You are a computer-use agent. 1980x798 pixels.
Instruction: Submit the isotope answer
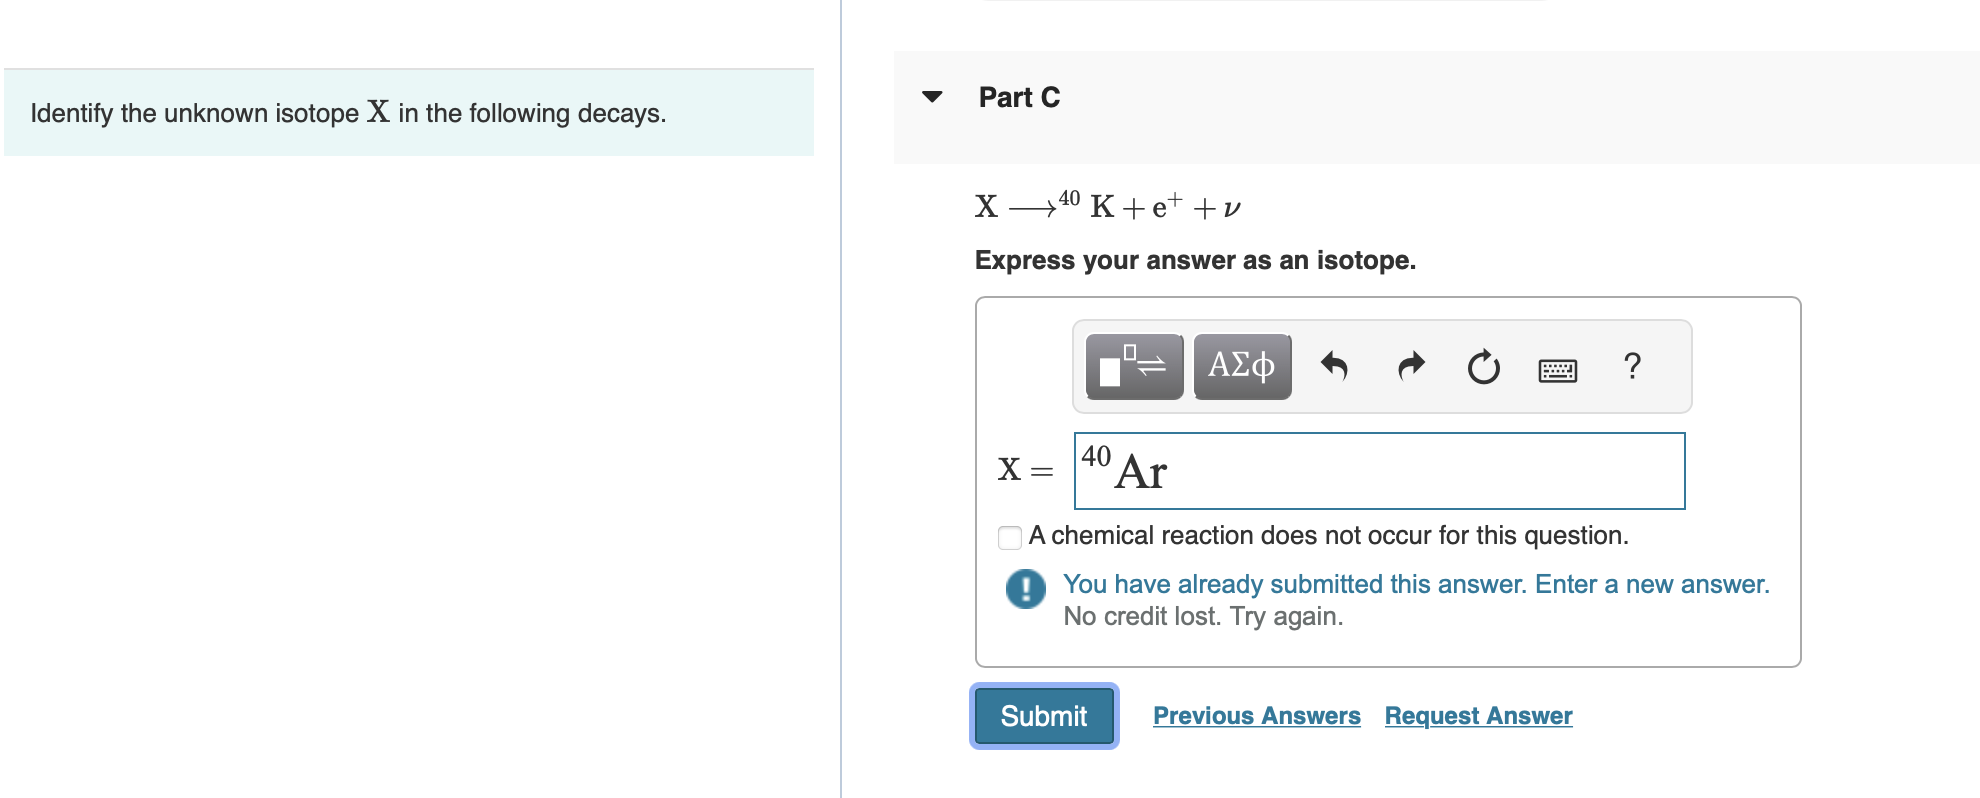coord(1042,715)
